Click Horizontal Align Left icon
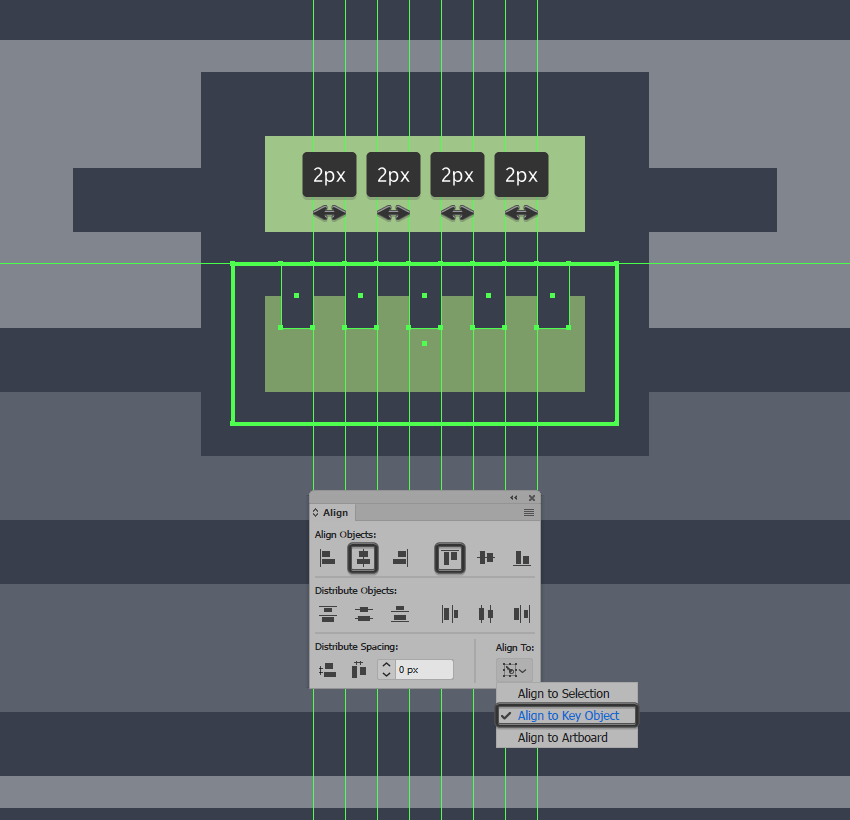Viewport: 850px width, 820px height. 327,558
